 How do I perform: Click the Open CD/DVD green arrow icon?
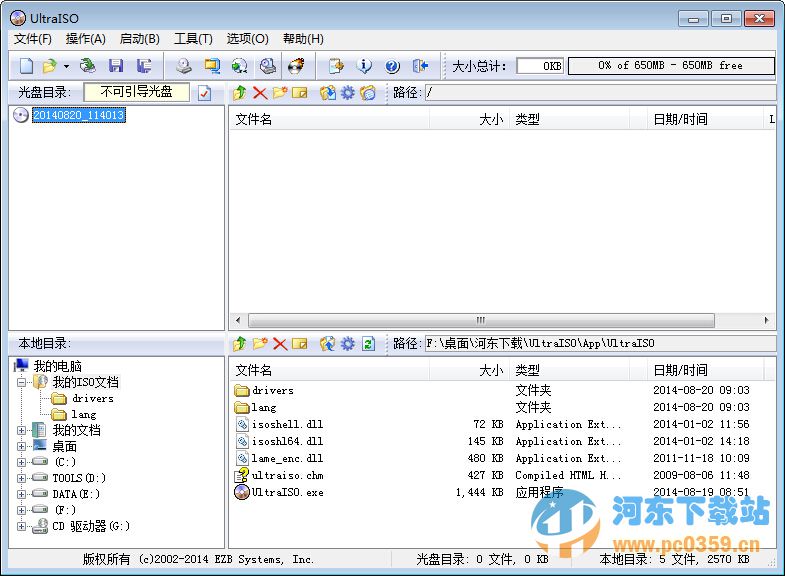pyautogui.click(x=88, y=66)
